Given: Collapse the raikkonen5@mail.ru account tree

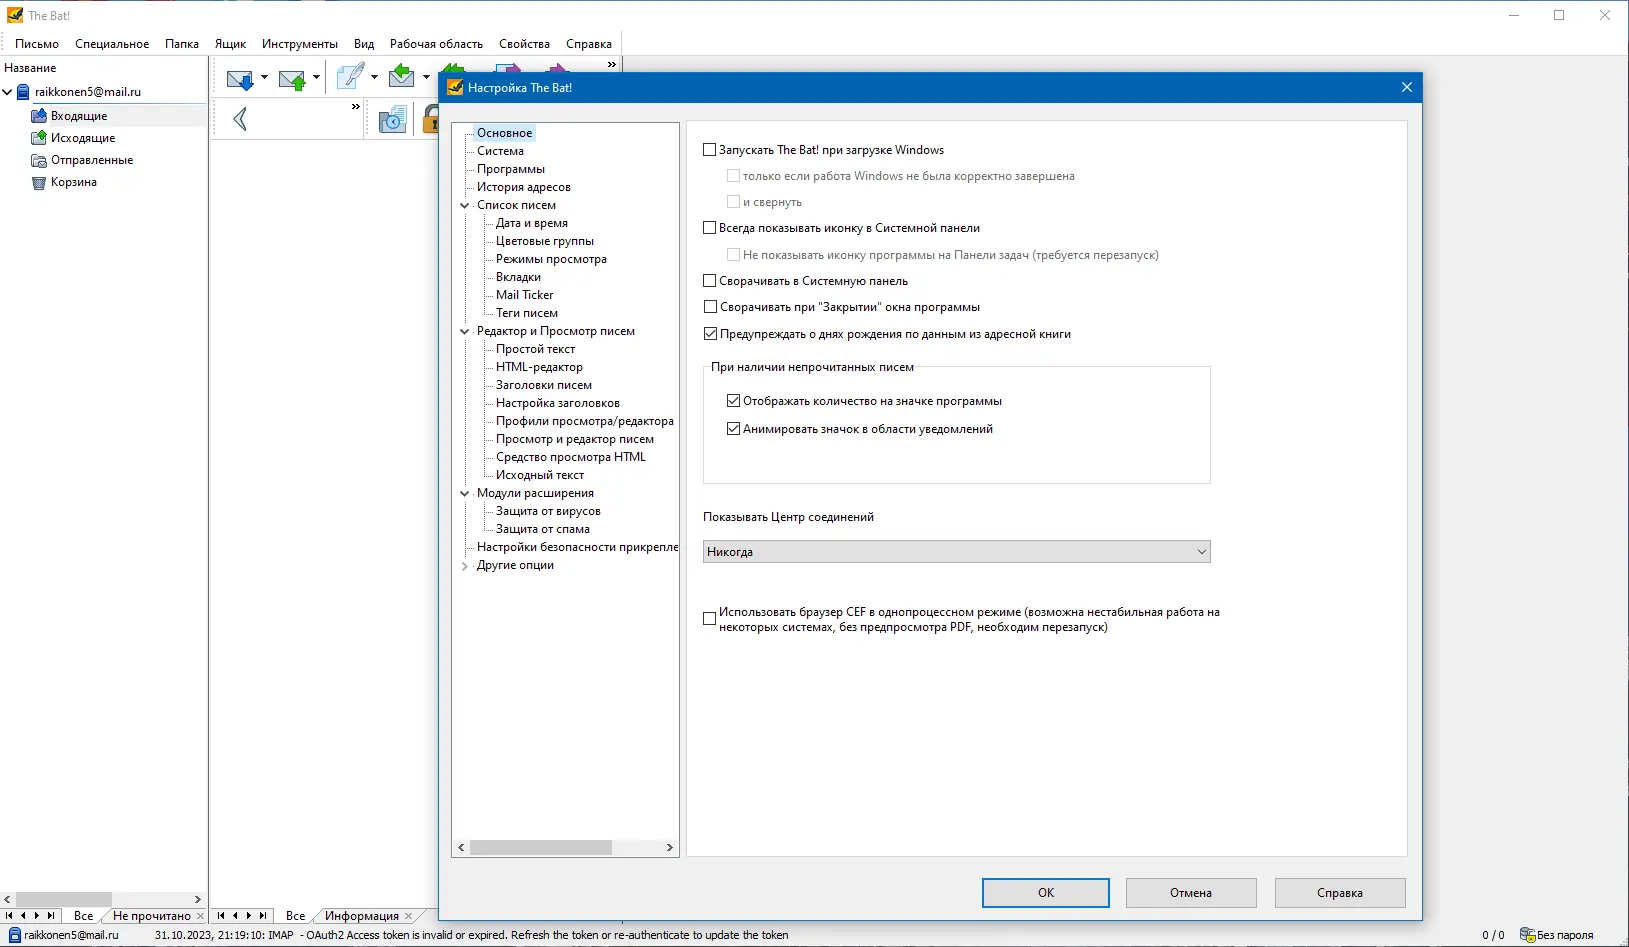Looking at the screenshot, I should click(8, 92).
